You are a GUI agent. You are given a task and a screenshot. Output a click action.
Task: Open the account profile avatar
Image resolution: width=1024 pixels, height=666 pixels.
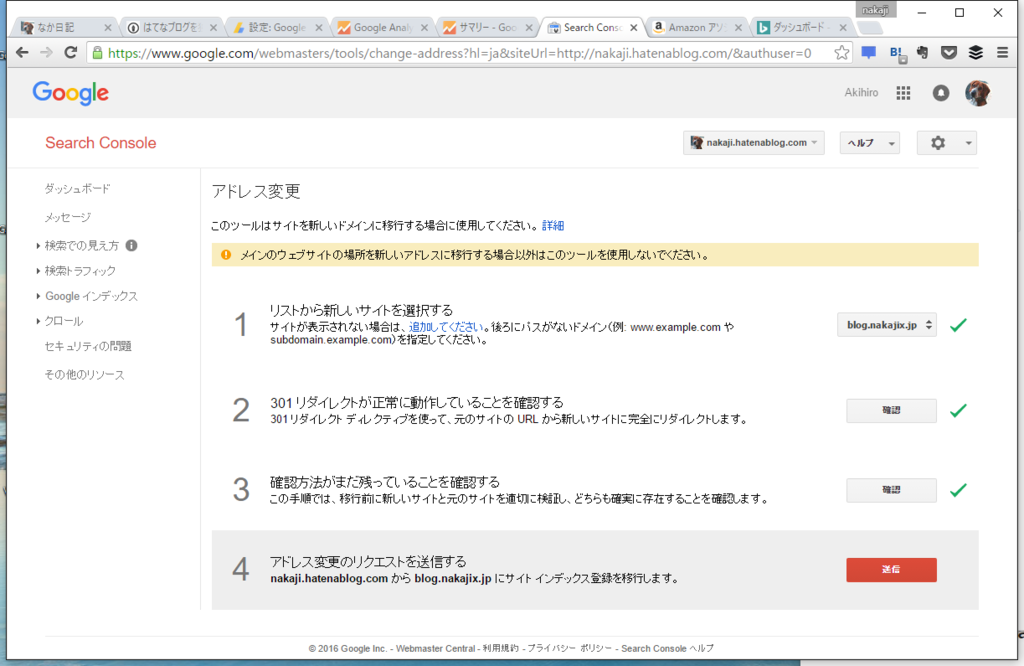tap(978, 93)
